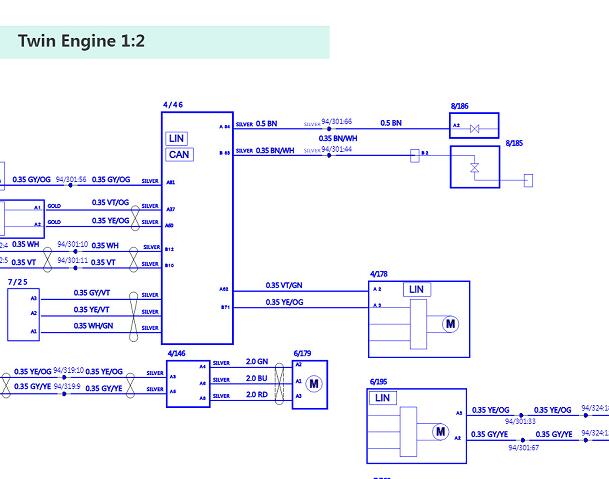Select the LIN label inside module 4/46
The height and width of the screenshot is (479, 609).
pos(176,138)
